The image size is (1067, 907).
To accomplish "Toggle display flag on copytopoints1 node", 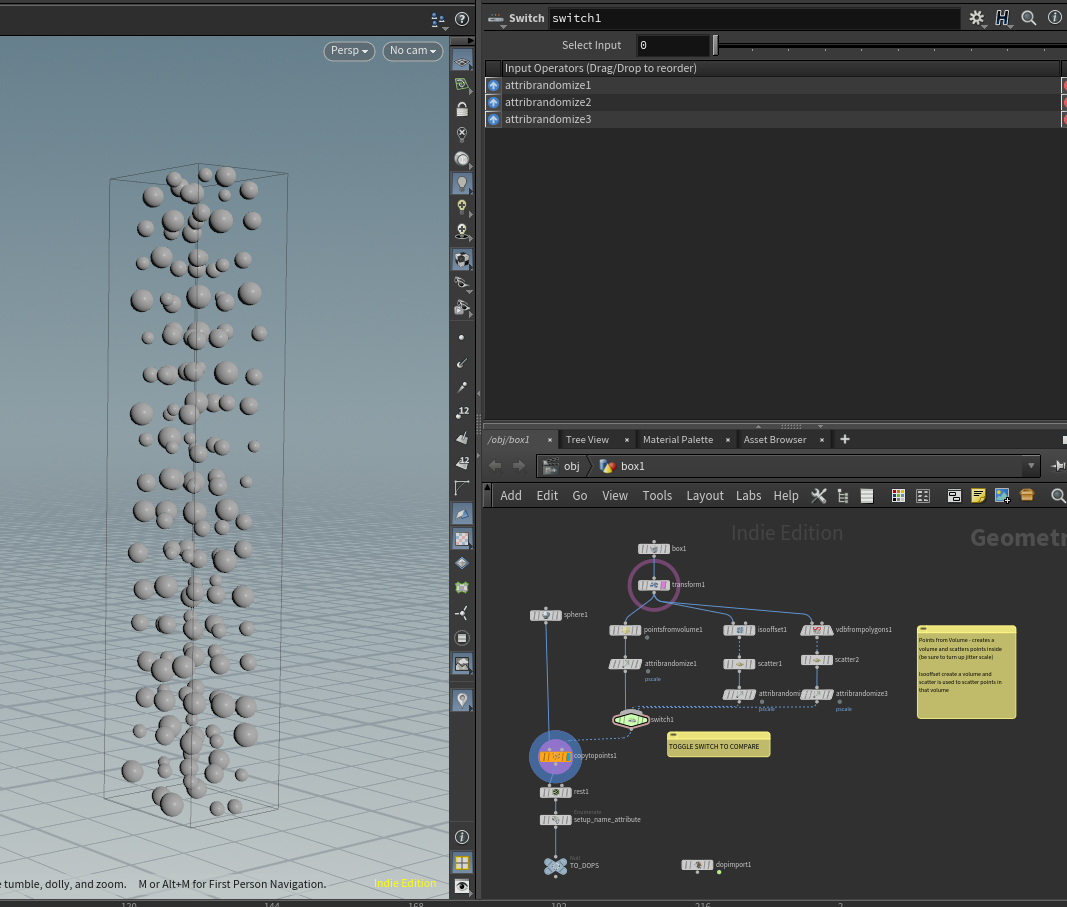I will pyautogui.click(x=570, y=756).
